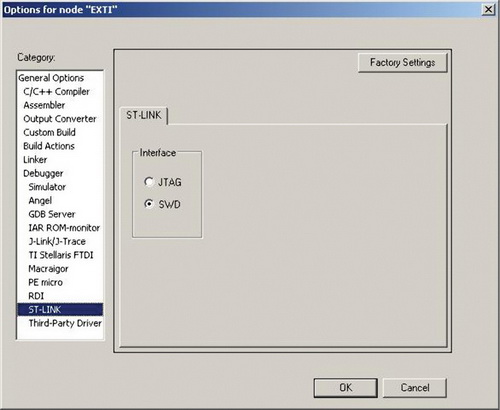
Task: Select General Options category
Action: click(51, 78)
